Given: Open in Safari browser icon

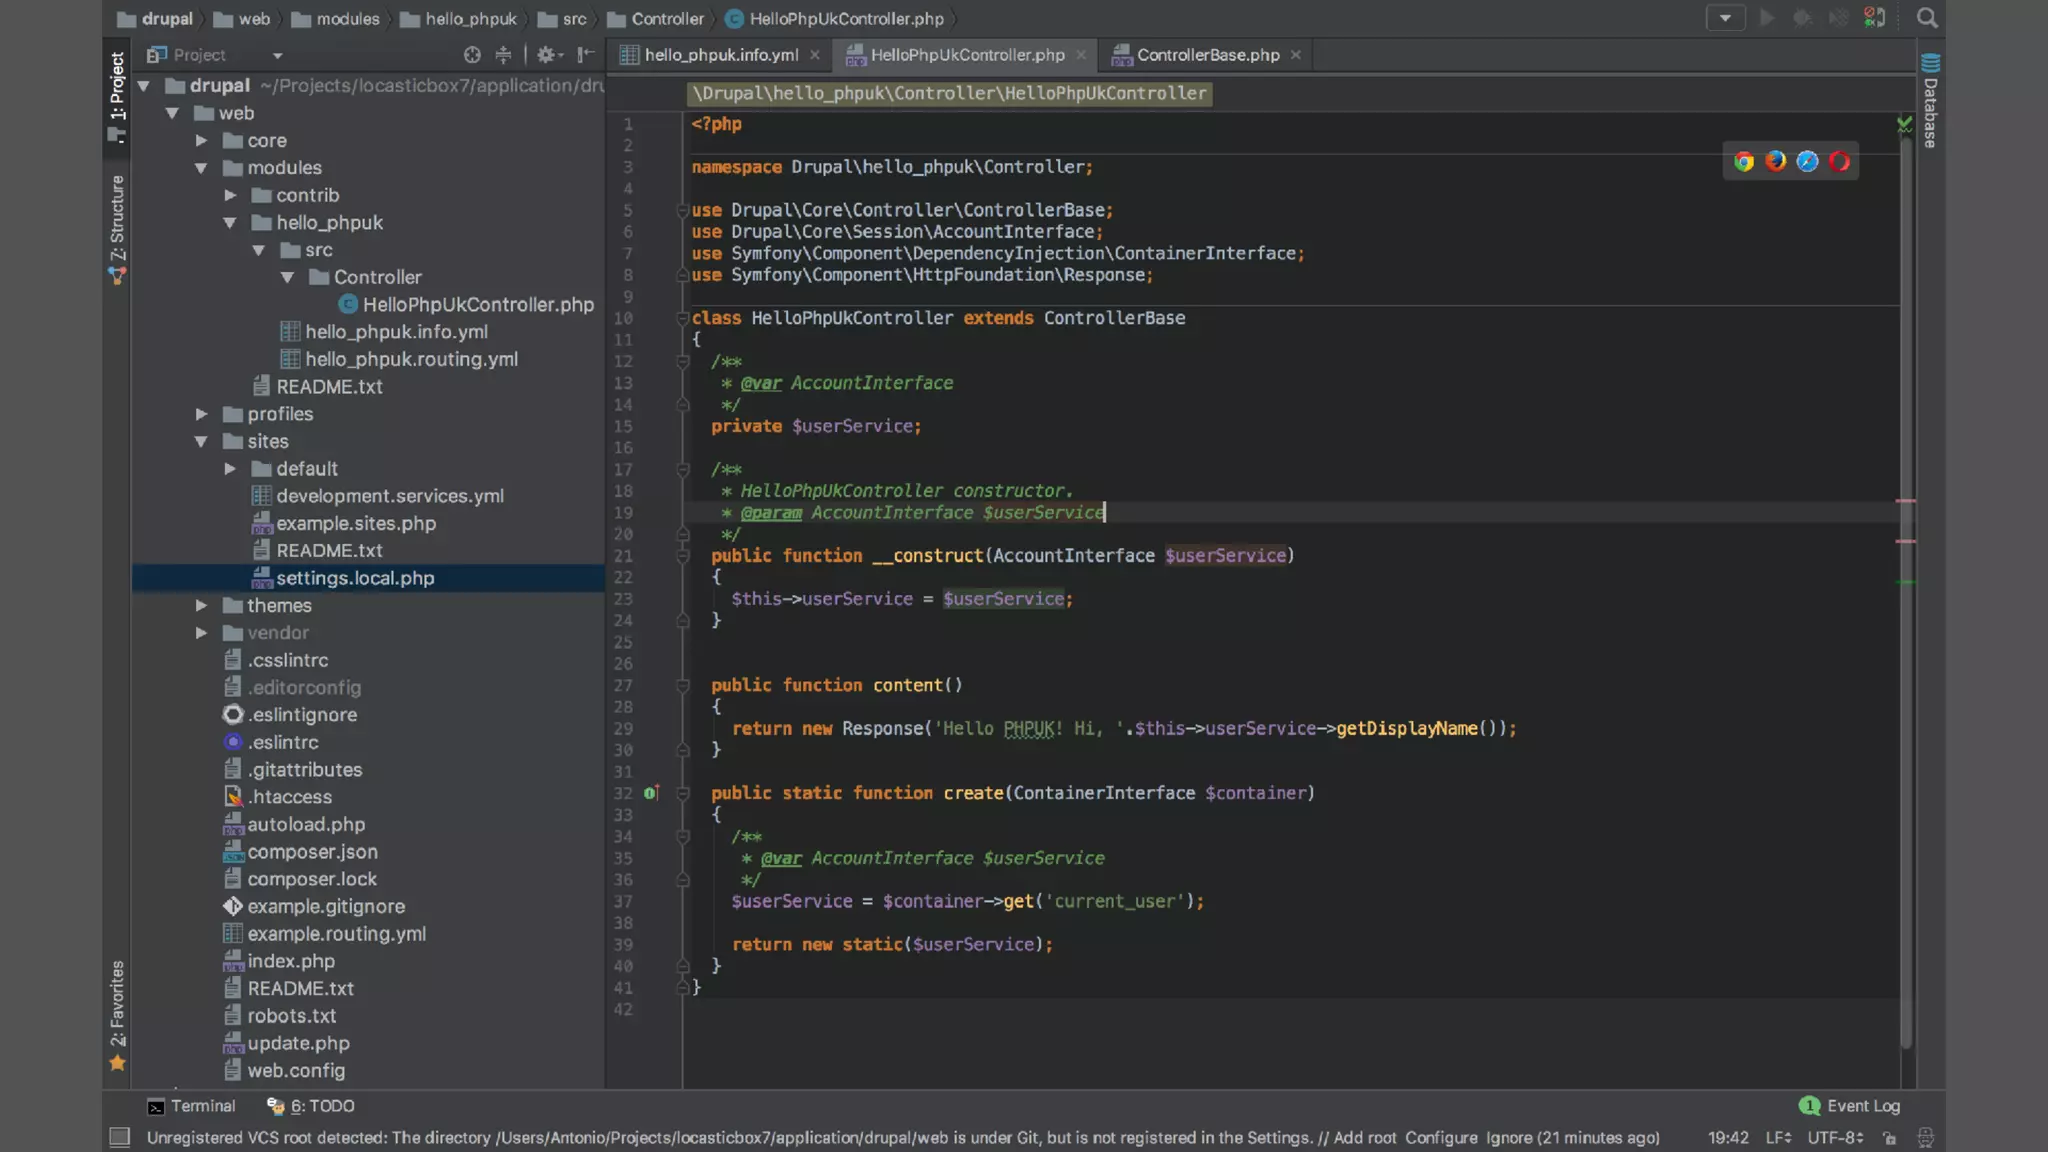Looking at the screenshot, I should pyautogui.click(x=1807, y=162).
